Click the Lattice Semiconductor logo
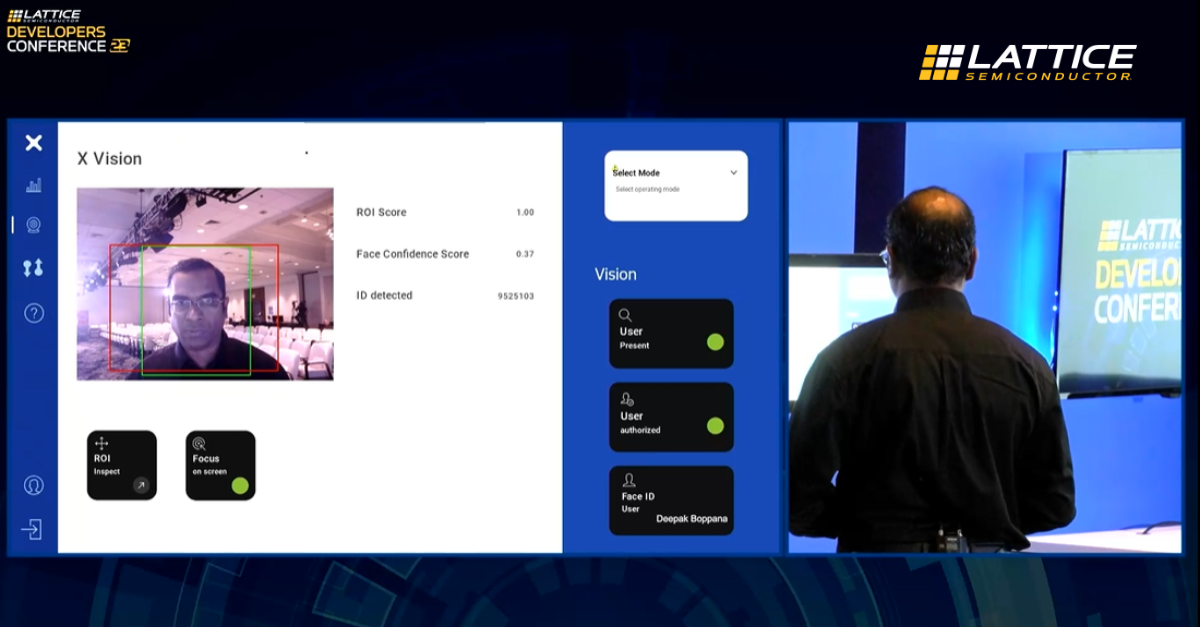 (x=1028, y=62)
